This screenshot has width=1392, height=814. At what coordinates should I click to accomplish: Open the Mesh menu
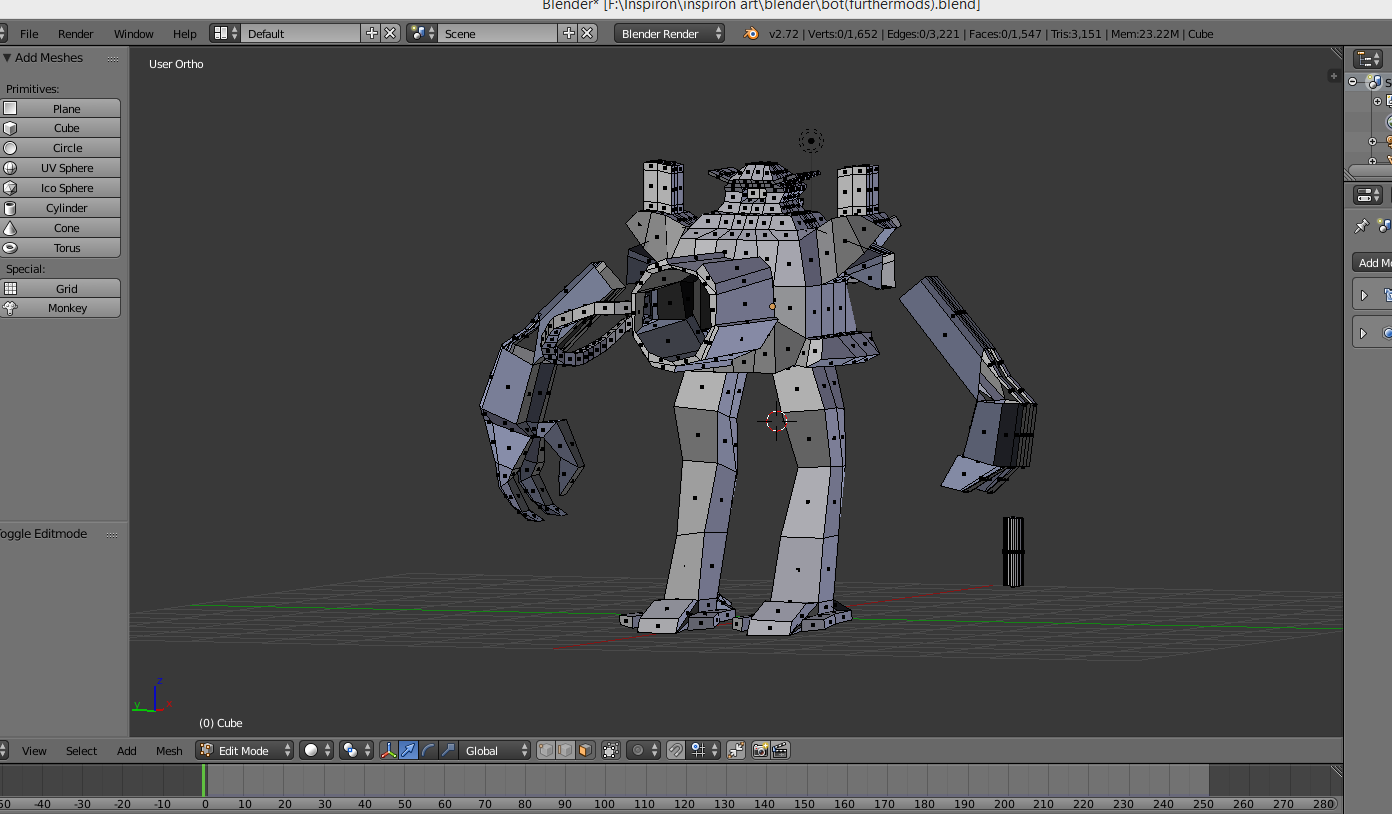(x=169, y=751)
